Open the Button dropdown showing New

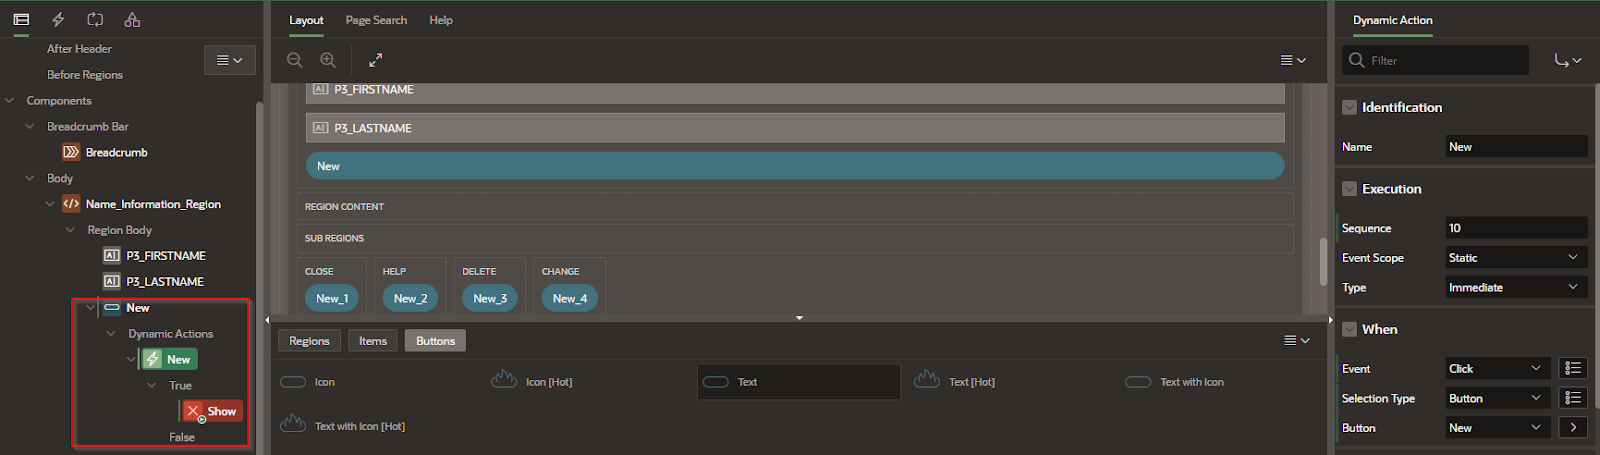coord(1497,428)
